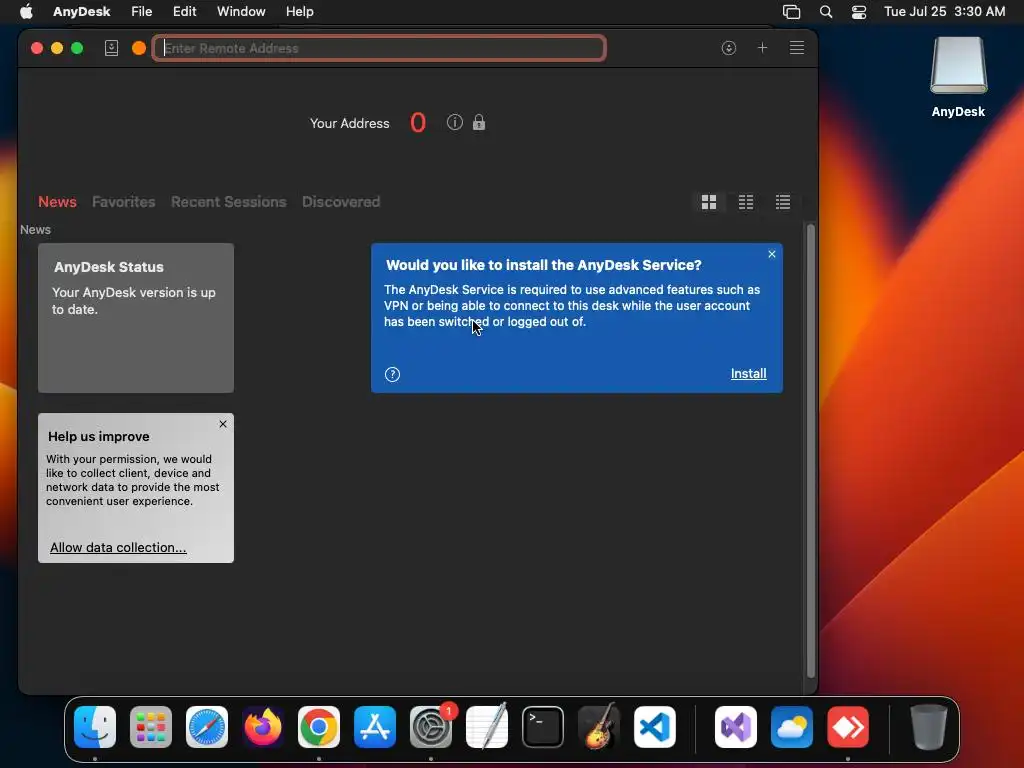Open Control Center in menu bar
Image resolution: width=1024 pixels, height=768 pixels.
pyautogui.click(x=859, y=12)
